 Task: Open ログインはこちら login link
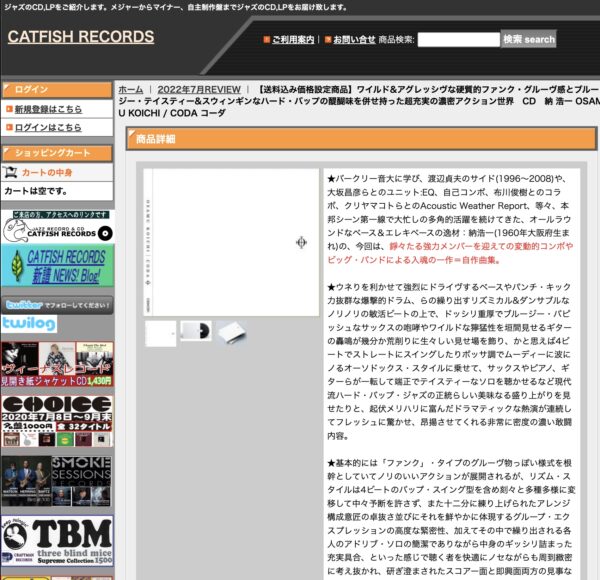(x=48, y=127)
